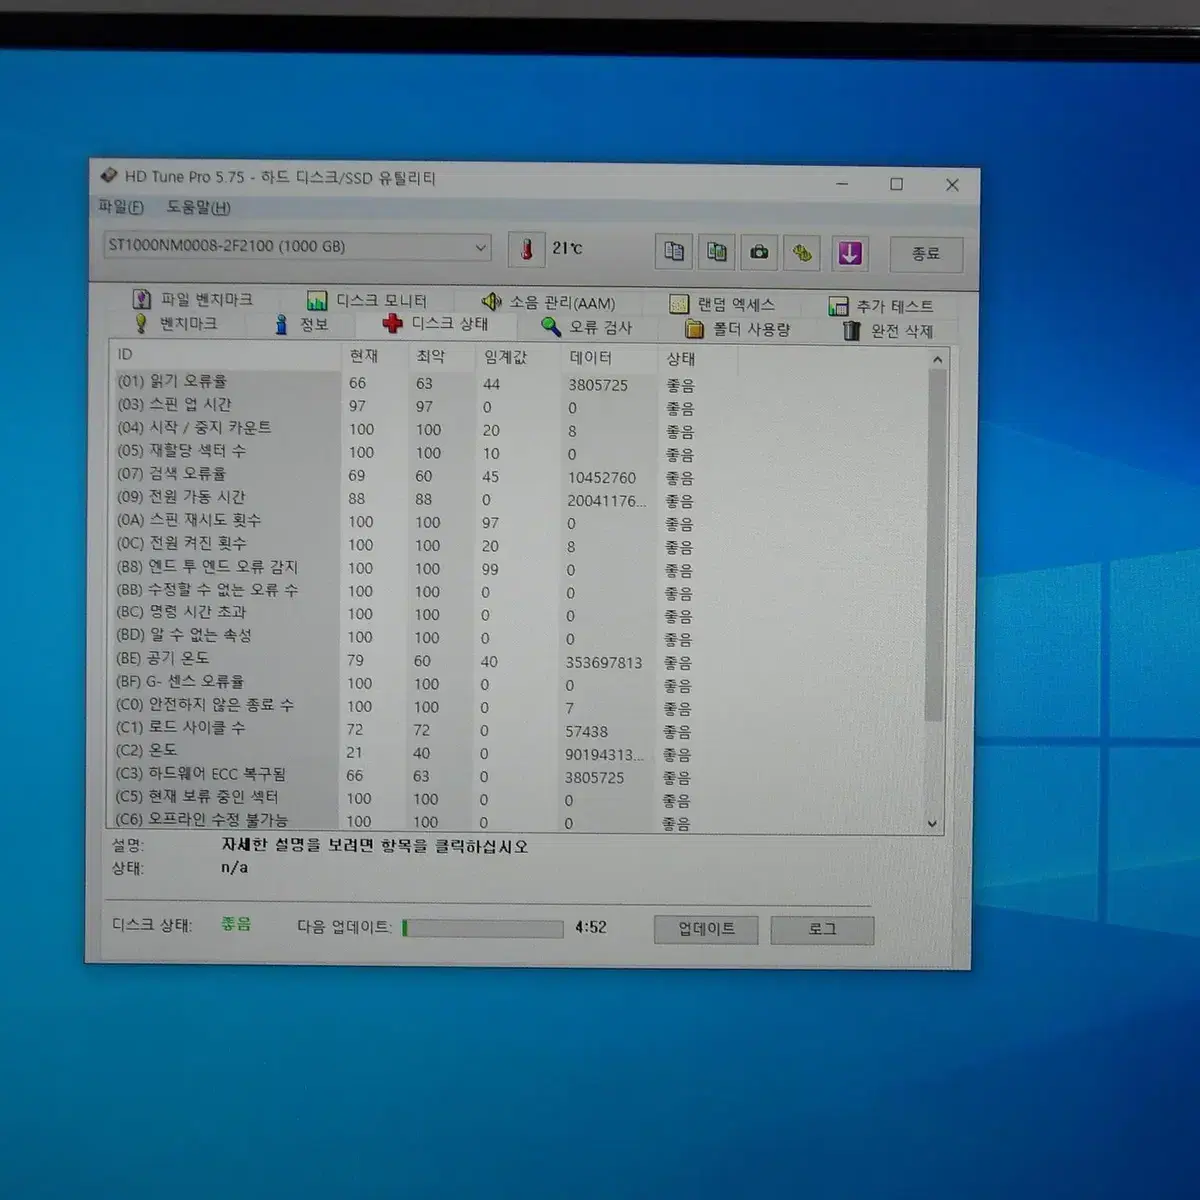Screen dimensions: 1200x1200
Task: Click the 종료 exit button
Action: (x=926, y=254)
